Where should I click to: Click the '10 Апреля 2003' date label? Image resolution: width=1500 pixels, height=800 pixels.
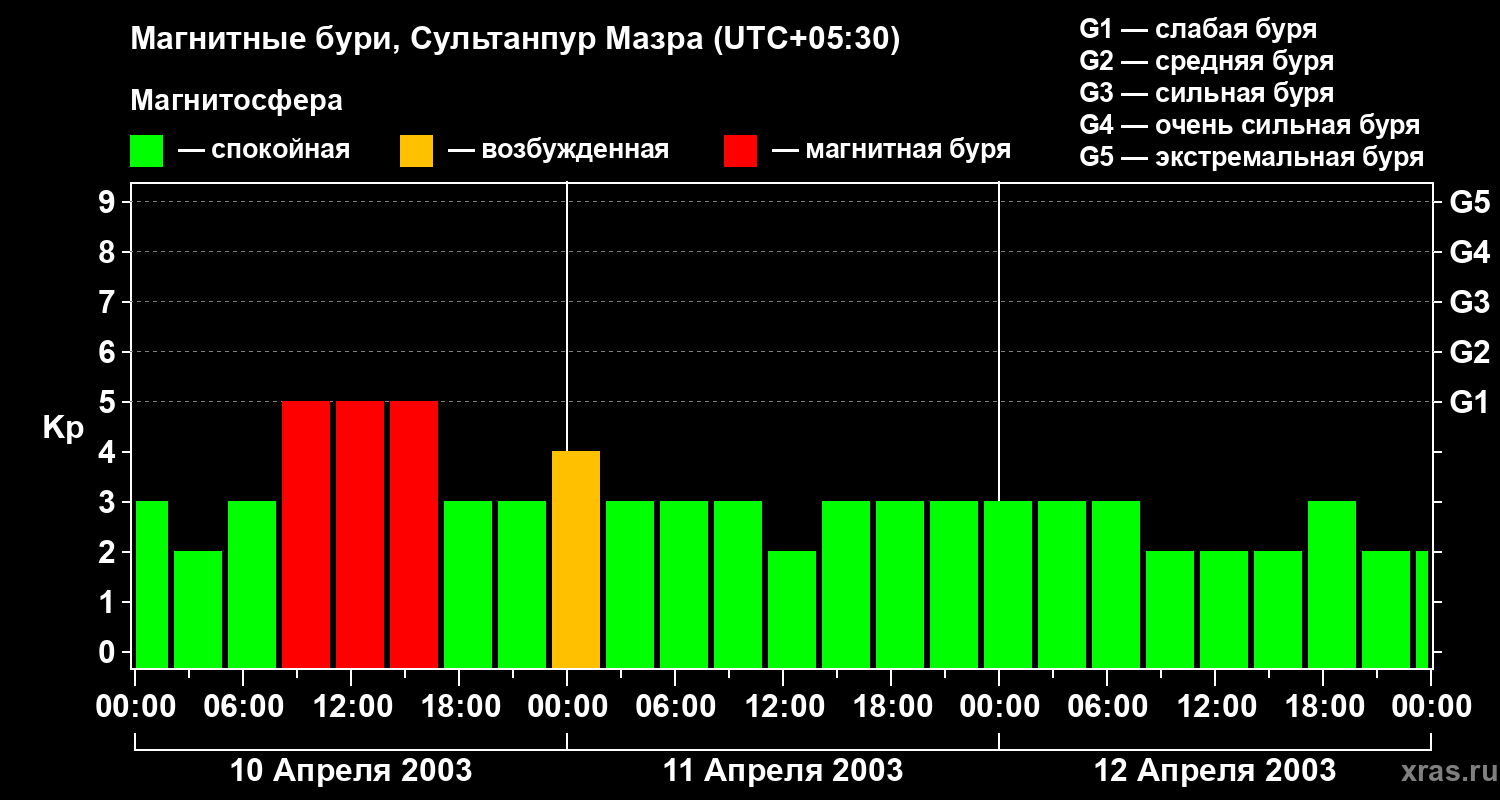click(x=351, y=770)
